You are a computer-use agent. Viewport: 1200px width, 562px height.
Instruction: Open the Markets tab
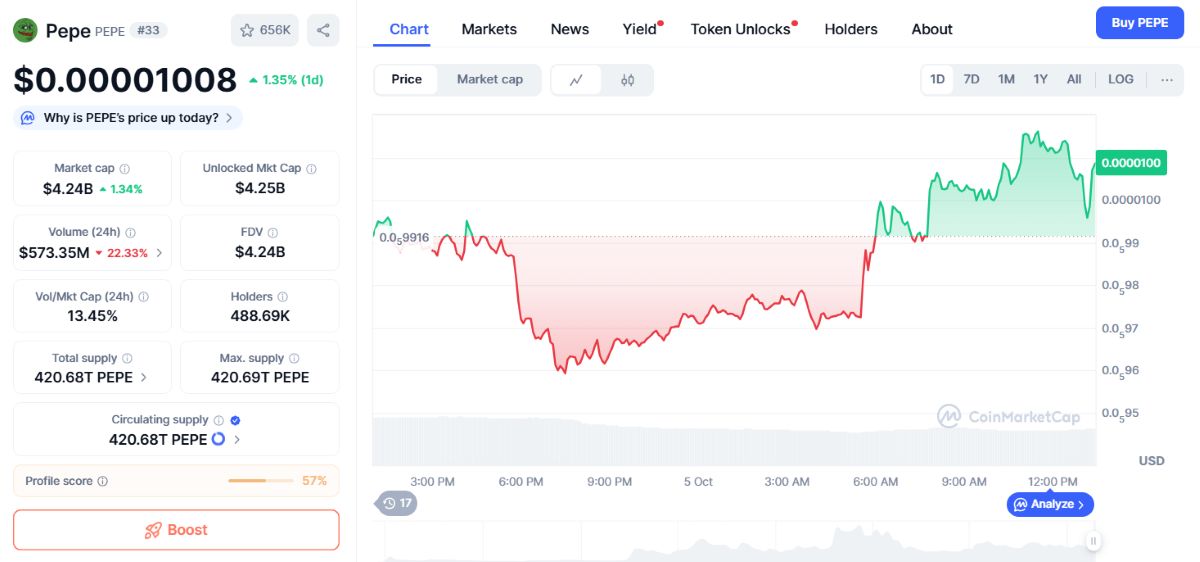click(489, 29)
